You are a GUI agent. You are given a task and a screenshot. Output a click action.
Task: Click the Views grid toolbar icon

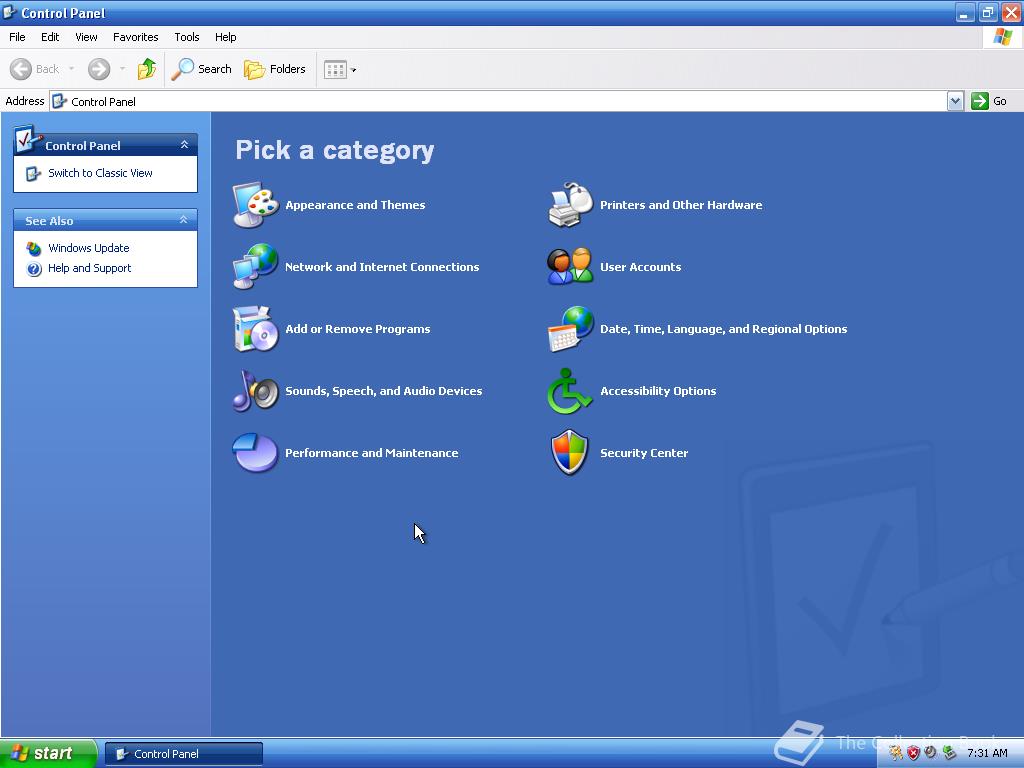335,69
